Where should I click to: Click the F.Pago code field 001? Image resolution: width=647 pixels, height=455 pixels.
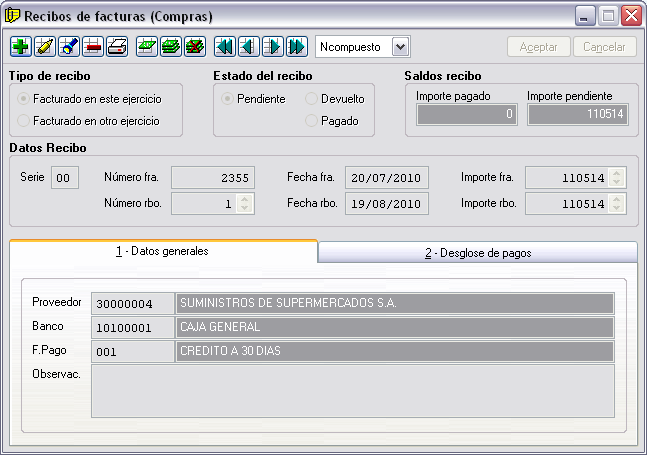(132, 351)
